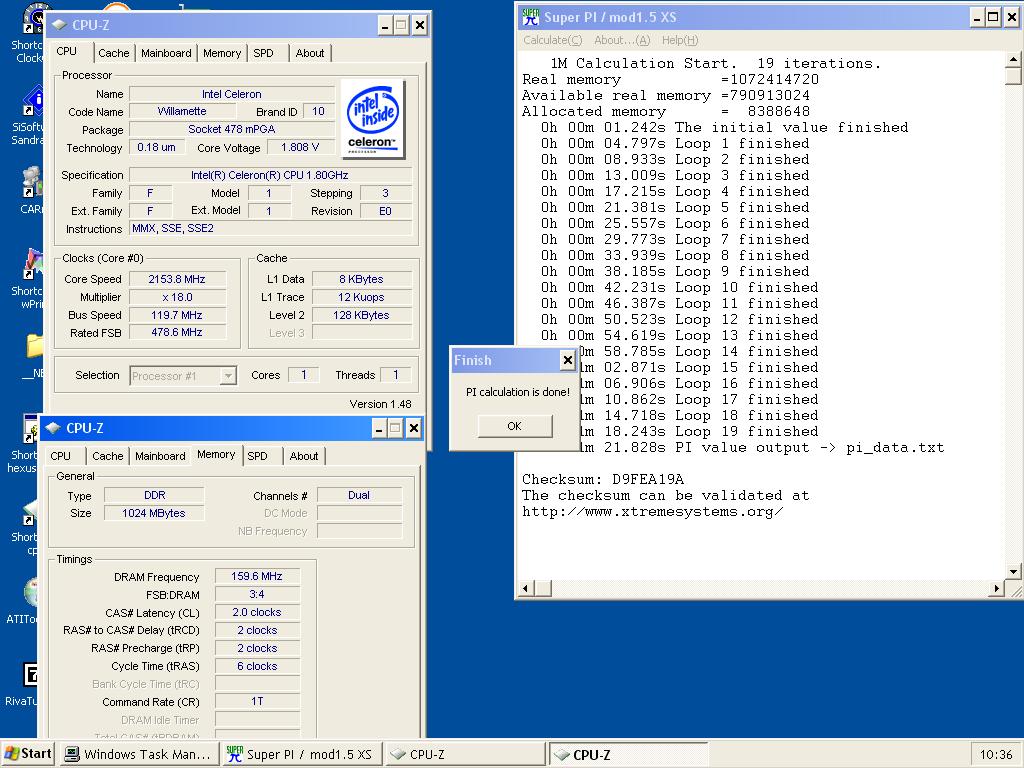Open the hexus shortcut on desktop
Image resolution: width=1024 pixels, height=768 pixels.
(x=30, y=428)
